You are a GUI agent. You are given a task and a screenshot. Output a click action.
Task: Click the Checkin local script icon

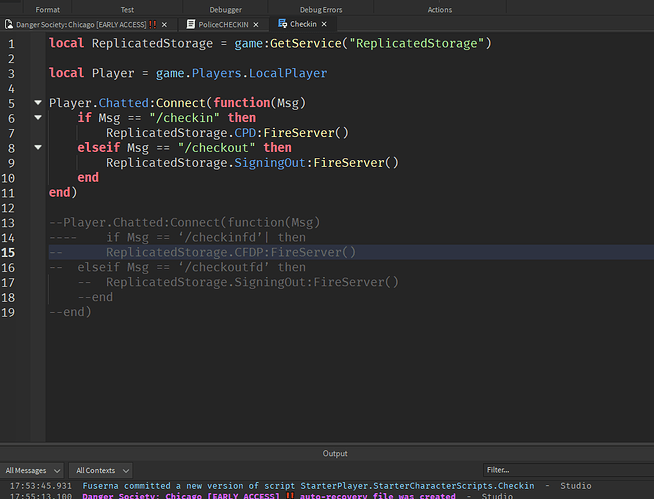pos(282,24)
